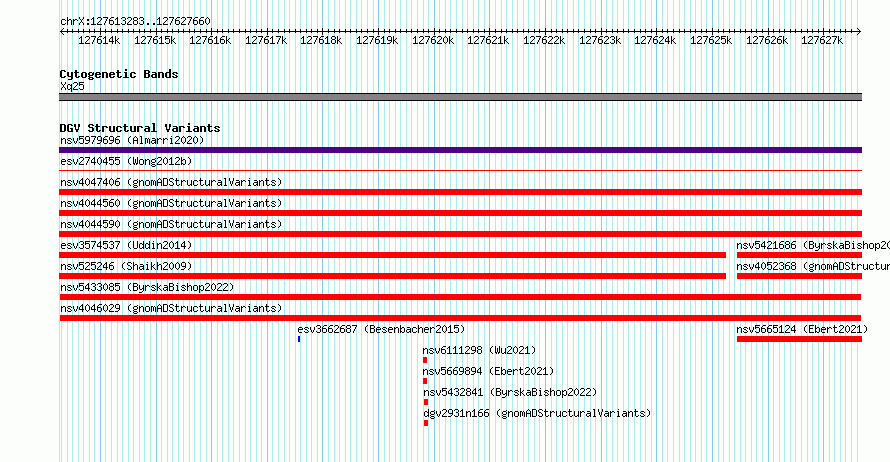Open variant nsv5979696 (Almarri2020) label
Screen dimensions: 890x462
[132, 140]
